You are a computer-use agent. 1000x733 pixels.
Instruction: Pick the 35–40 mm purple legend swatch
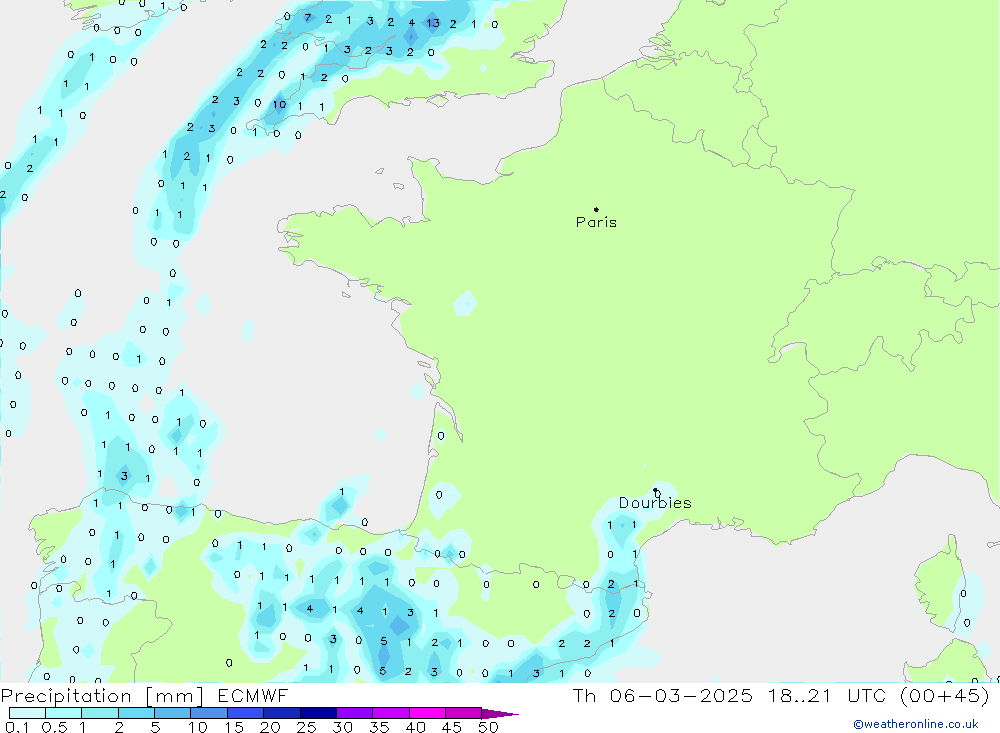(391, 713)
